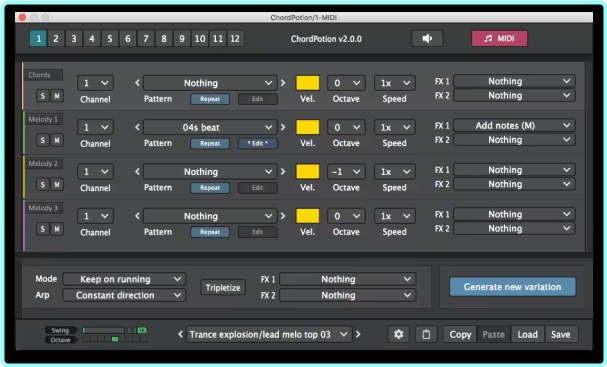Go to previous pattern in Melody 2 row
Viewport: 607px width, 367px height.
click(137, 171)
